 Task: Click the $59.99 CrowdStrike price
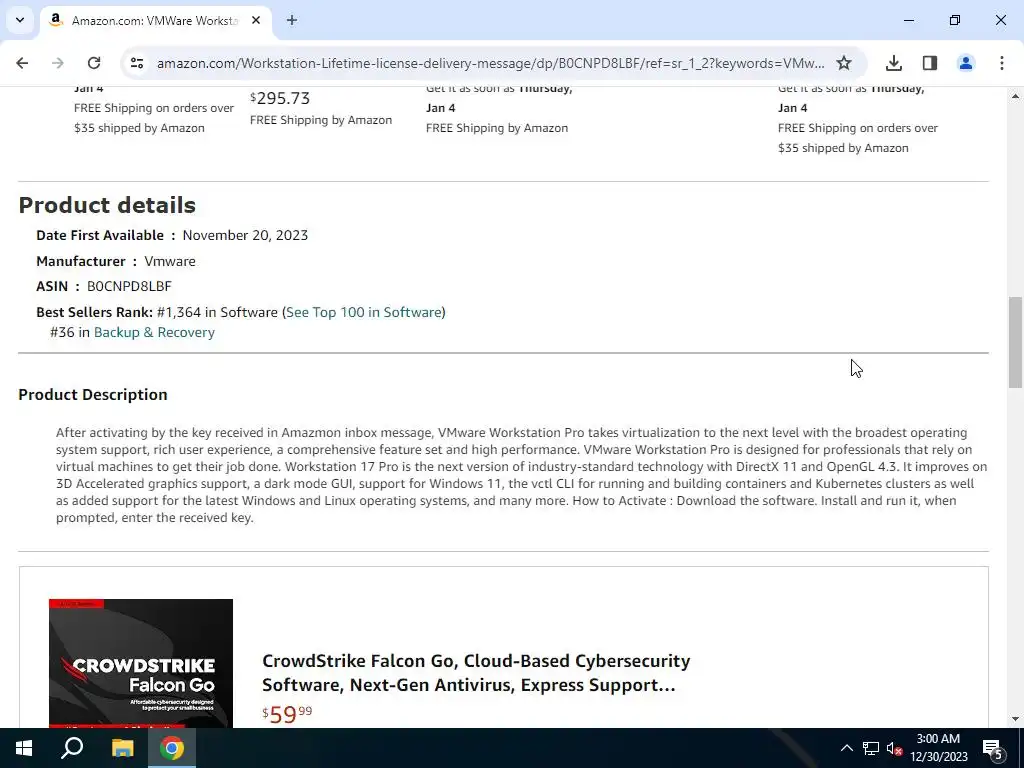pyautogui.click(x=287, y=714)
